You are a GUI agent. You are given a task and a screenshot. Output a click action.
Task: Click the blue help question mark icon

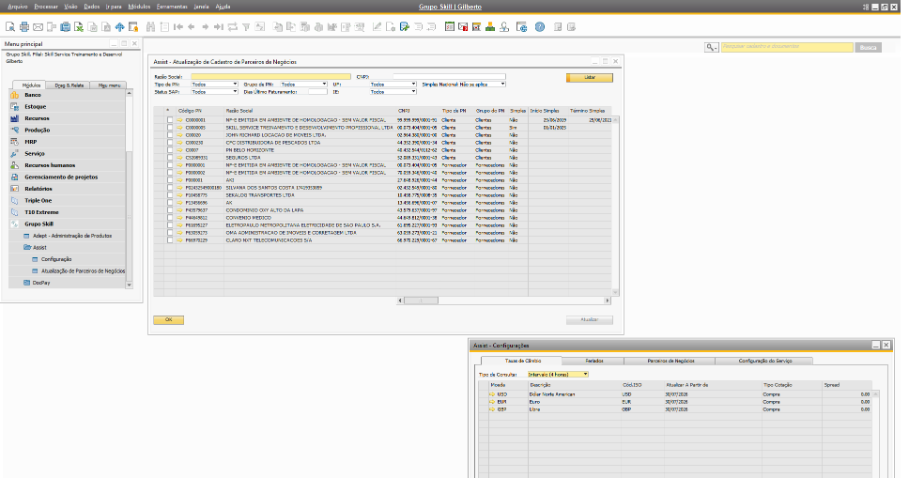click(x=540, y=27)
